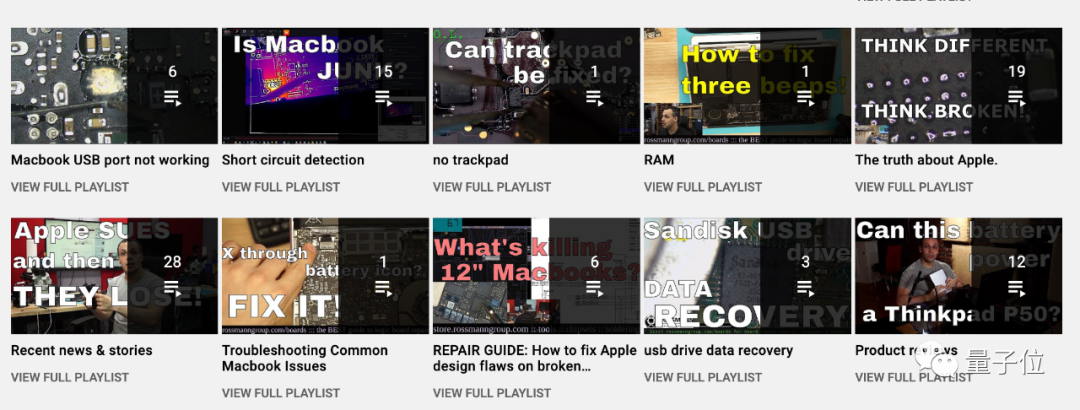The width and height of the screenshot is (1080, 410).
Task: Open the 'X through battery icon? FIX IT!' thumbnail
Action: tap(325, 276)
